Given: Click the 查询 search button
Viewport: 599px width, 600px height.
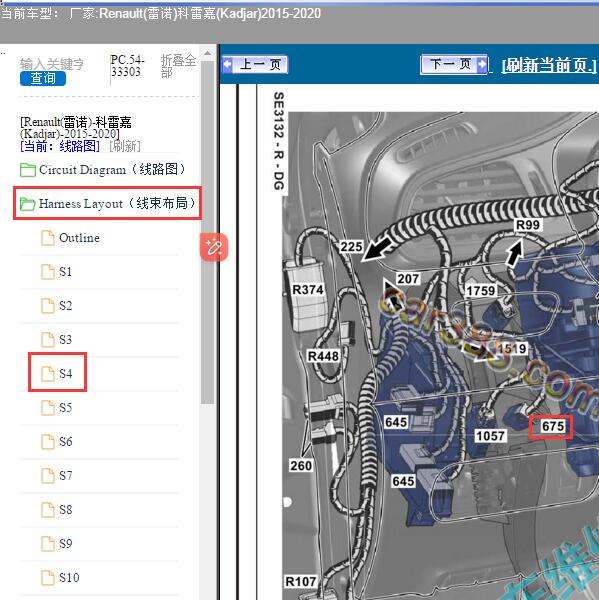Looking at the screenshot, I should click(43, 78).
